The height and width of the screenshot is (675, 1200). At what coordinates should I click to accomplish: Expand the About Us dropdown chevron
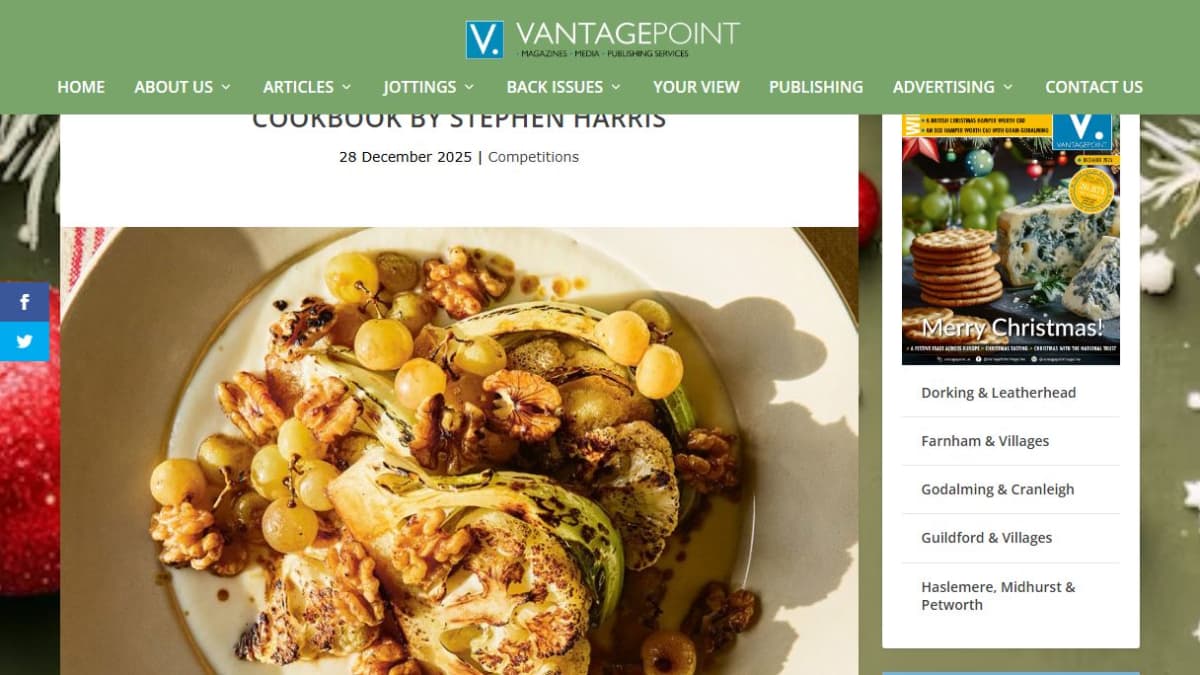[x=226, y=87]
